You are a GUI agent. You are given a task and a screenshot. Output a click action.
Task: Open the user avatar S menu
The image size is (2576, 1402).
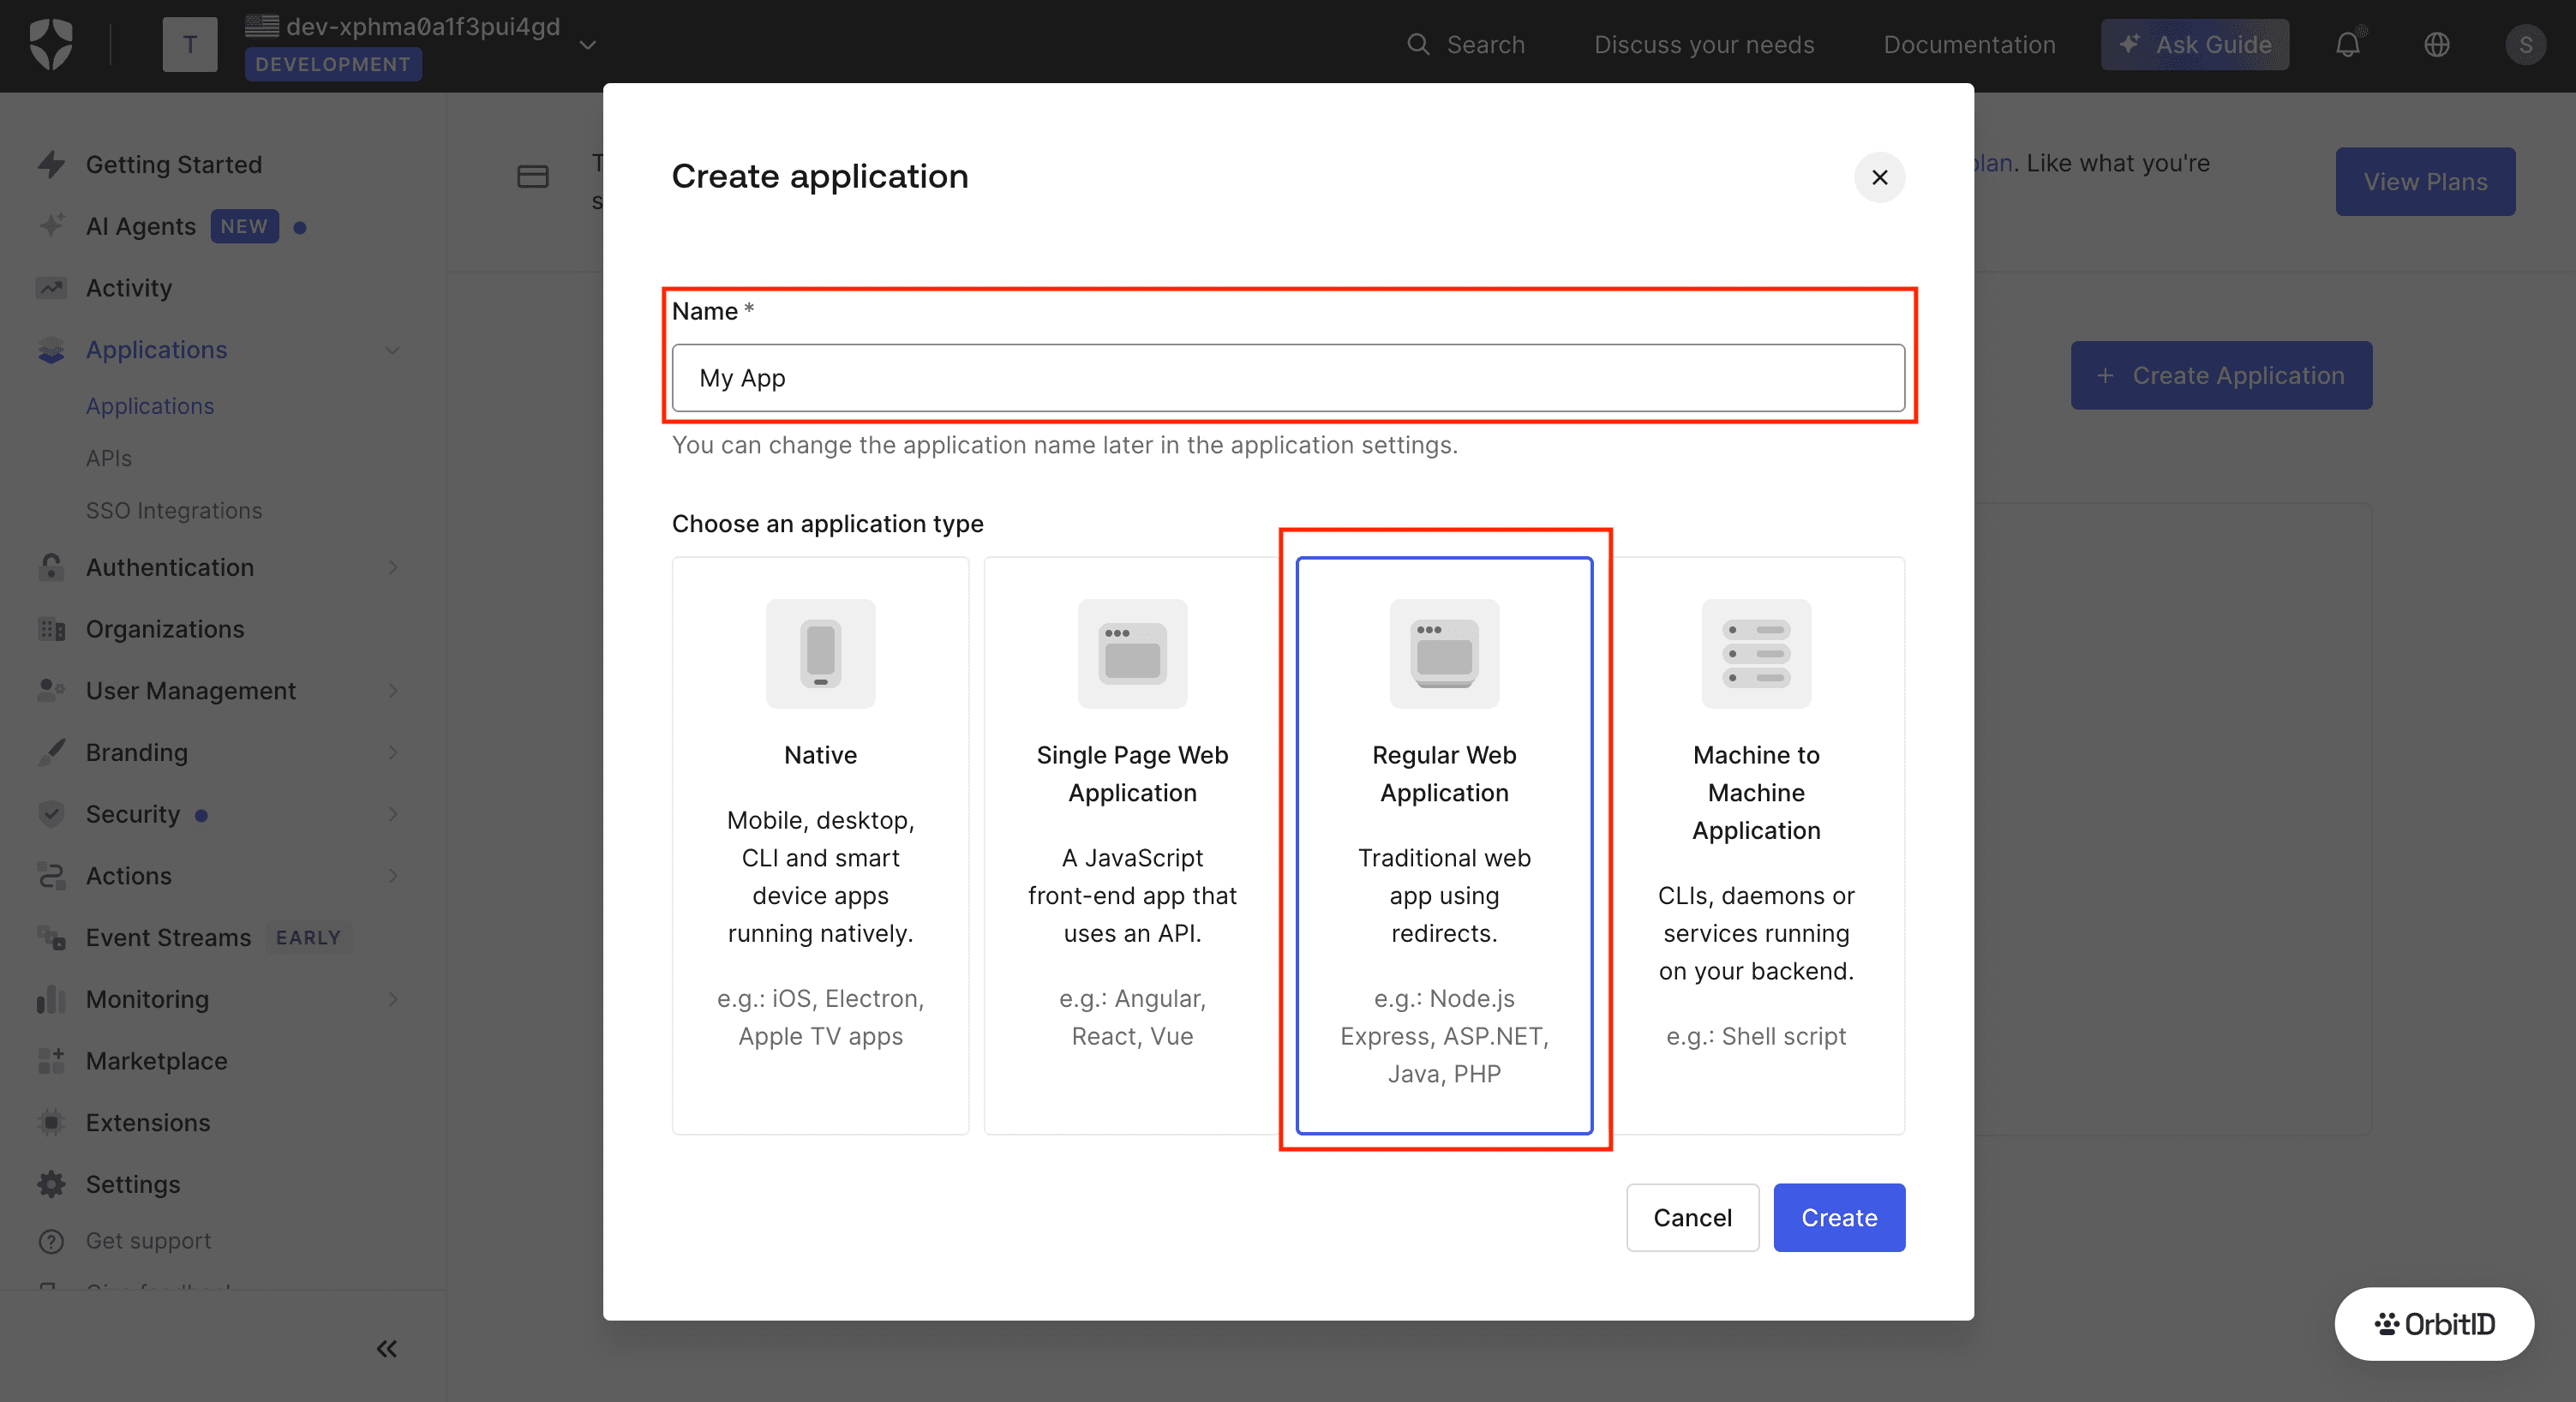[2525, 45]
